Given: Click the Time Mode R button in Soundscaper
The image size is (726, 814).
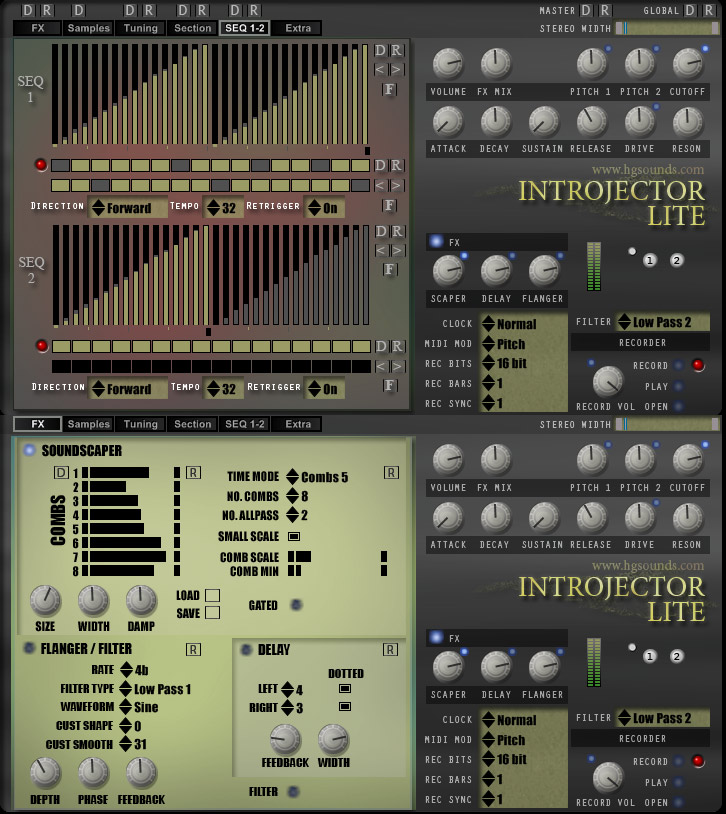Looking at the screenshot, I should [391, 472].
